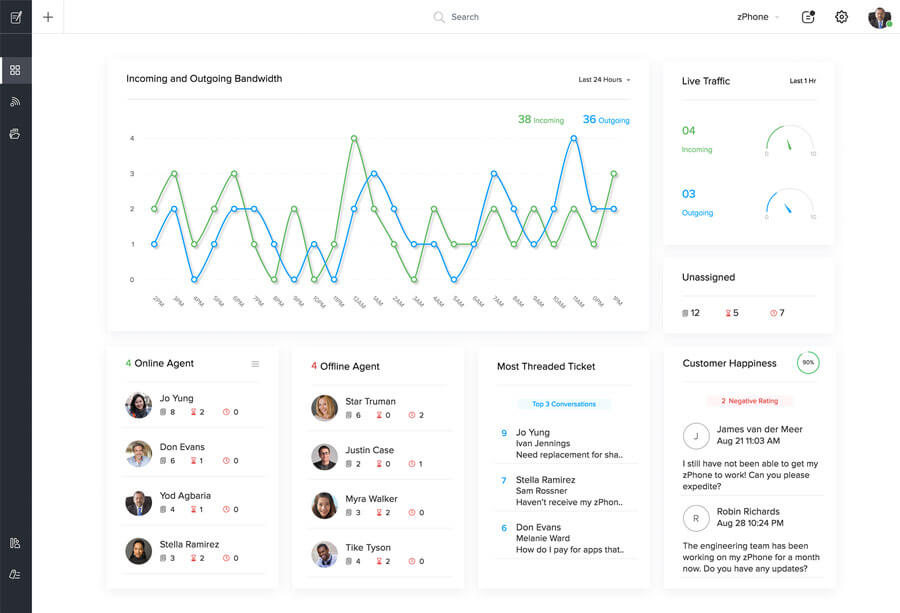Click the plus add-new icon
Screen dimensions: 900x613
click(x=48, y=17)
